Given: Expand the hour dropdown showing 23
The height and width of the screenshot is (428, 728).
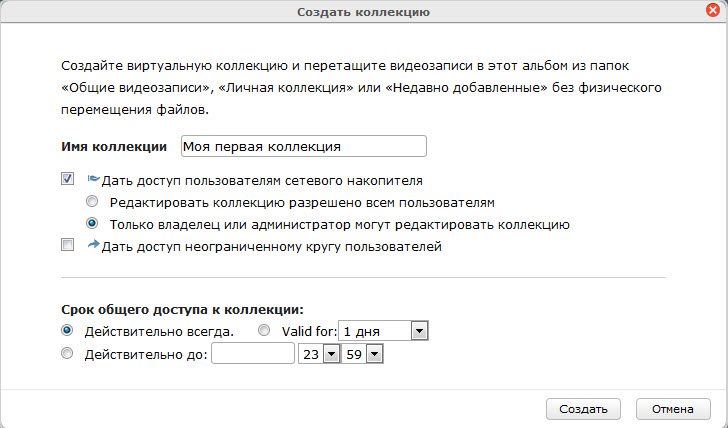Looking at the screenshot, I should pyautogui.click(x=318, y=354).
